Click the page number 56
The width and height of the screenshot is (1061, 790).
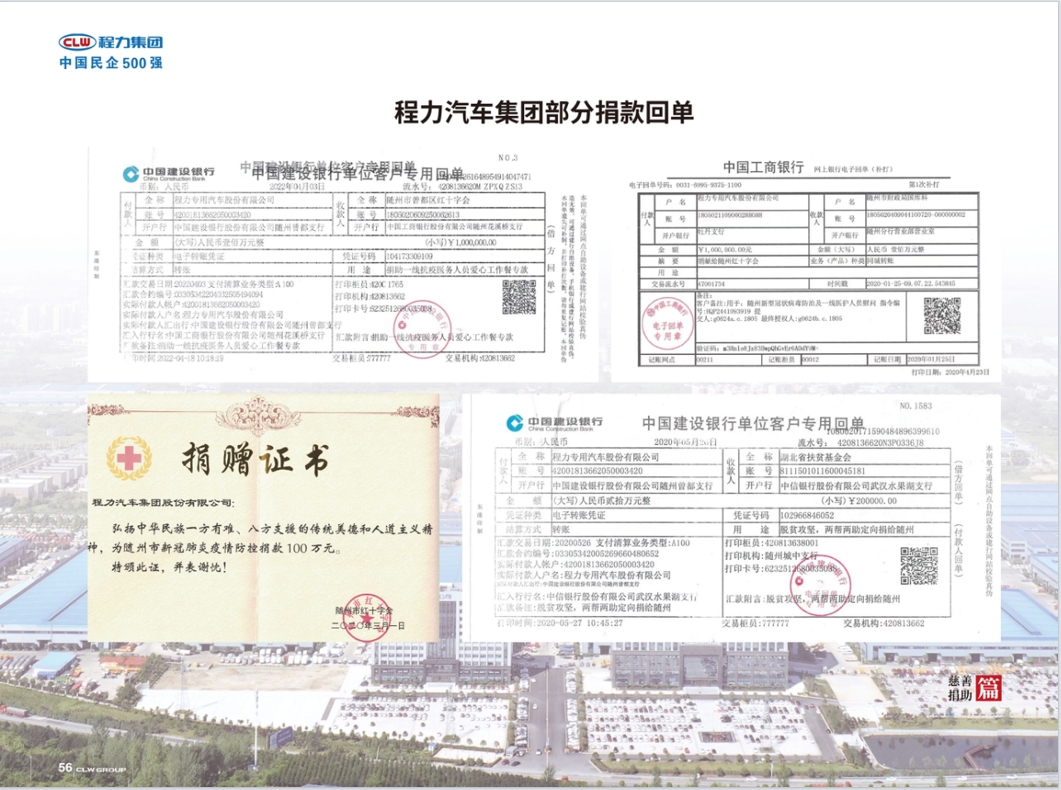click(65, 767)
